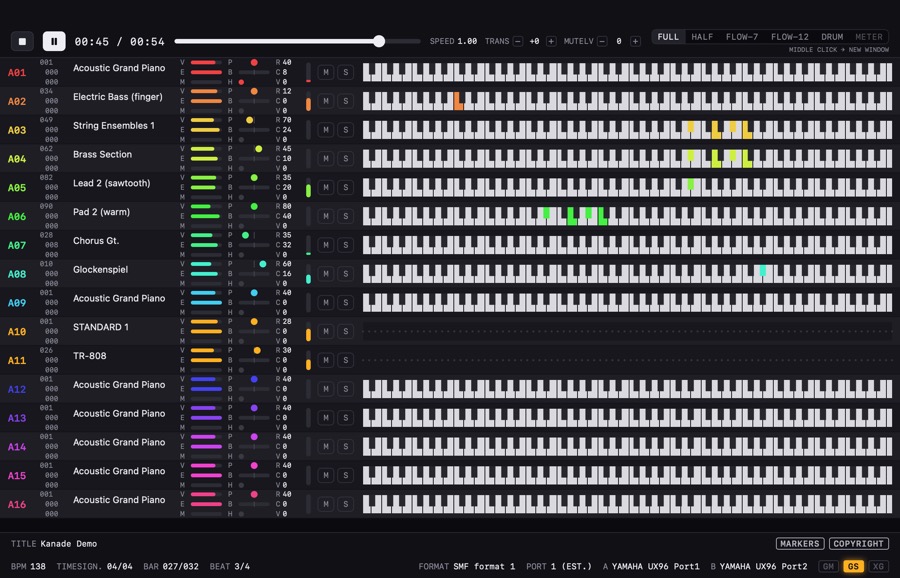
Task: Solo the A04 Brass Section channel
Action: (346, 158)
